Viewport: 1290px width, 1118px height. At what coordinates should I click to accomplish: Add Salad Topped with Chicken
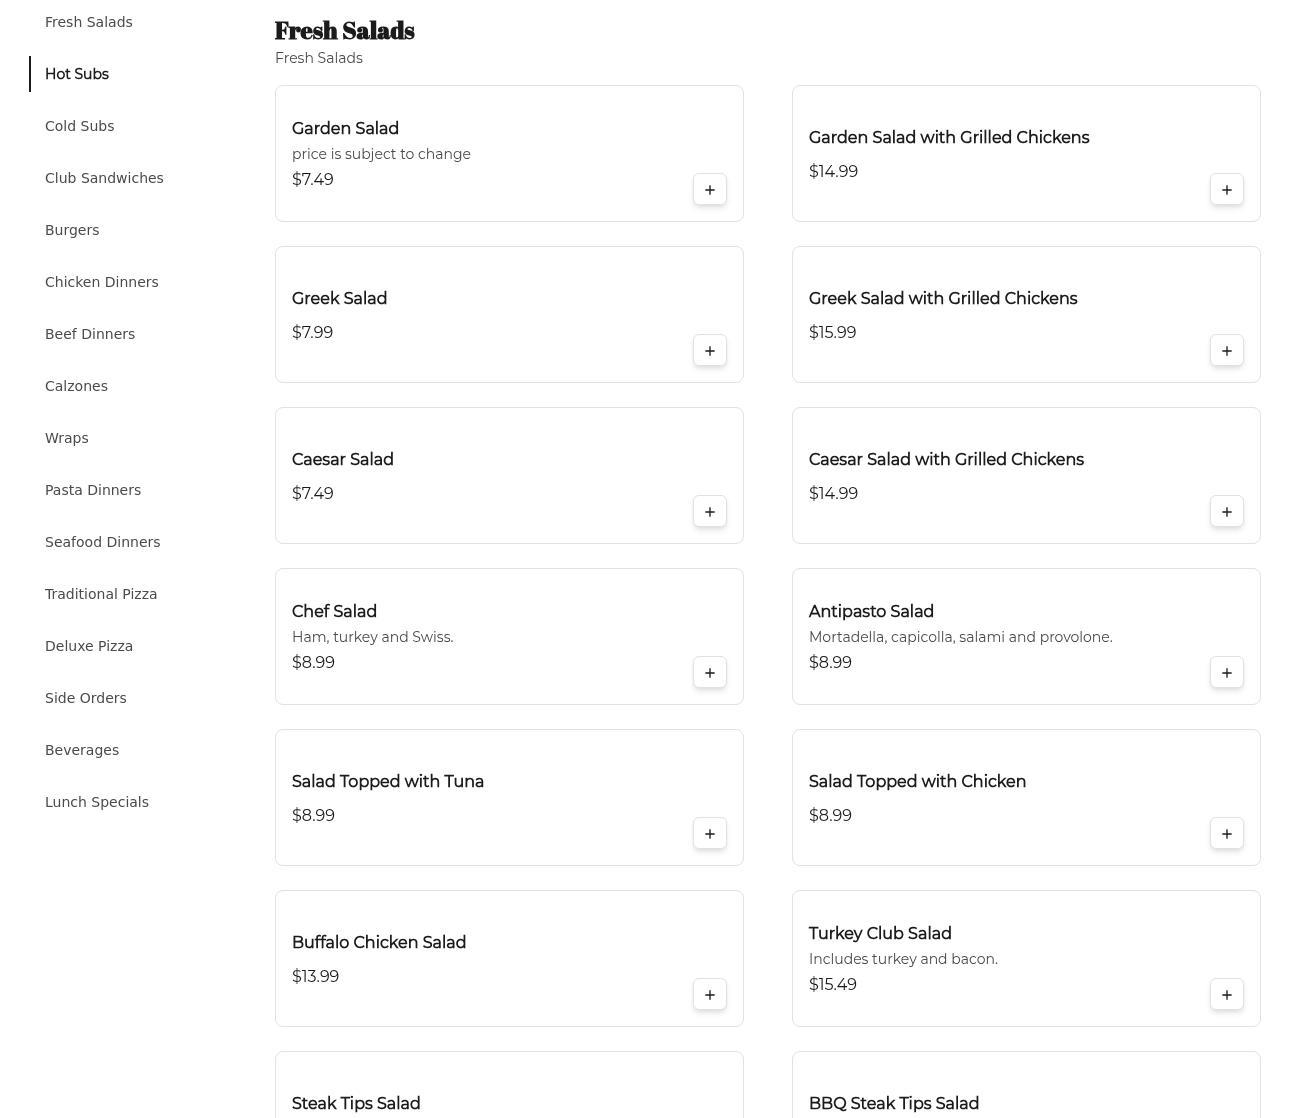click(1227, 834)
